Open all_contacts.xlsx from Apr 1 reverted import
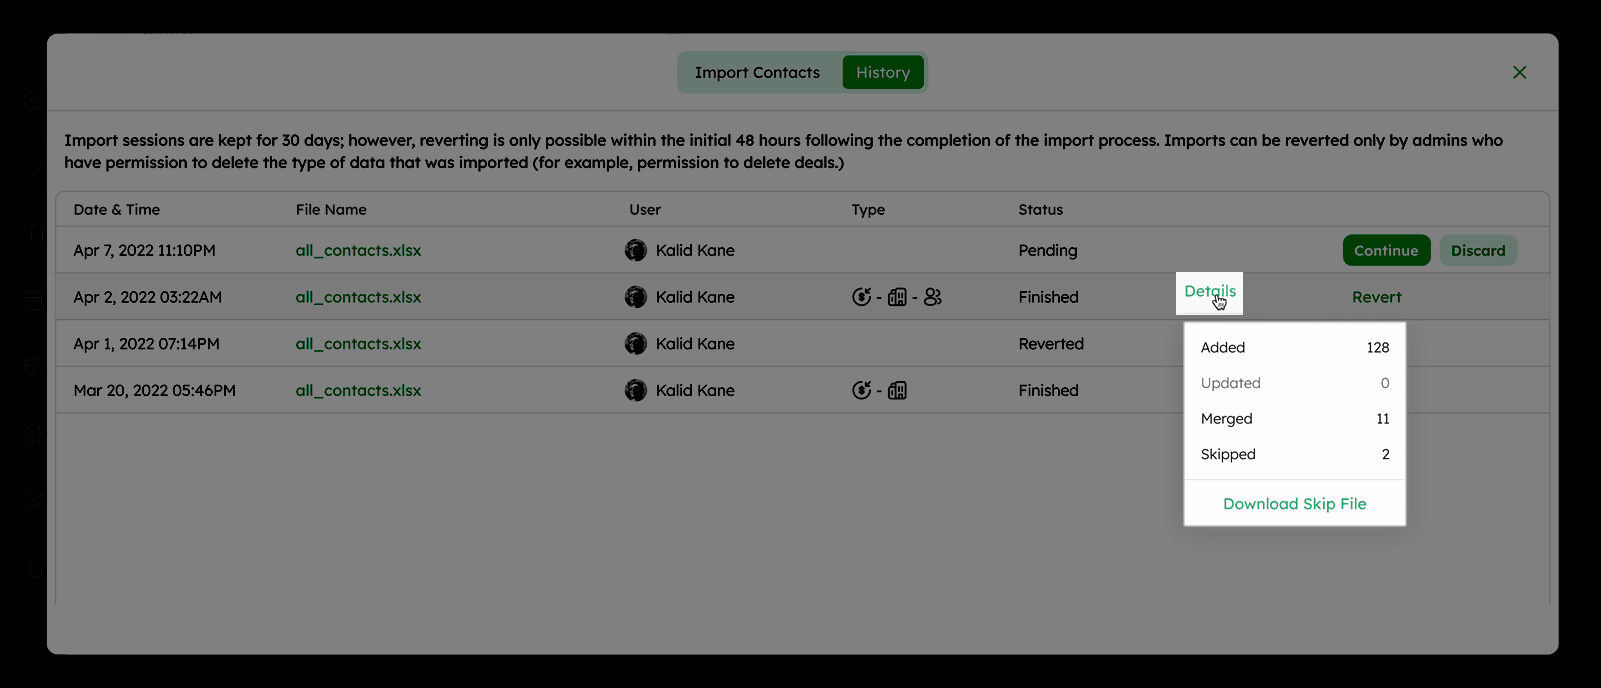 point(358,344)
